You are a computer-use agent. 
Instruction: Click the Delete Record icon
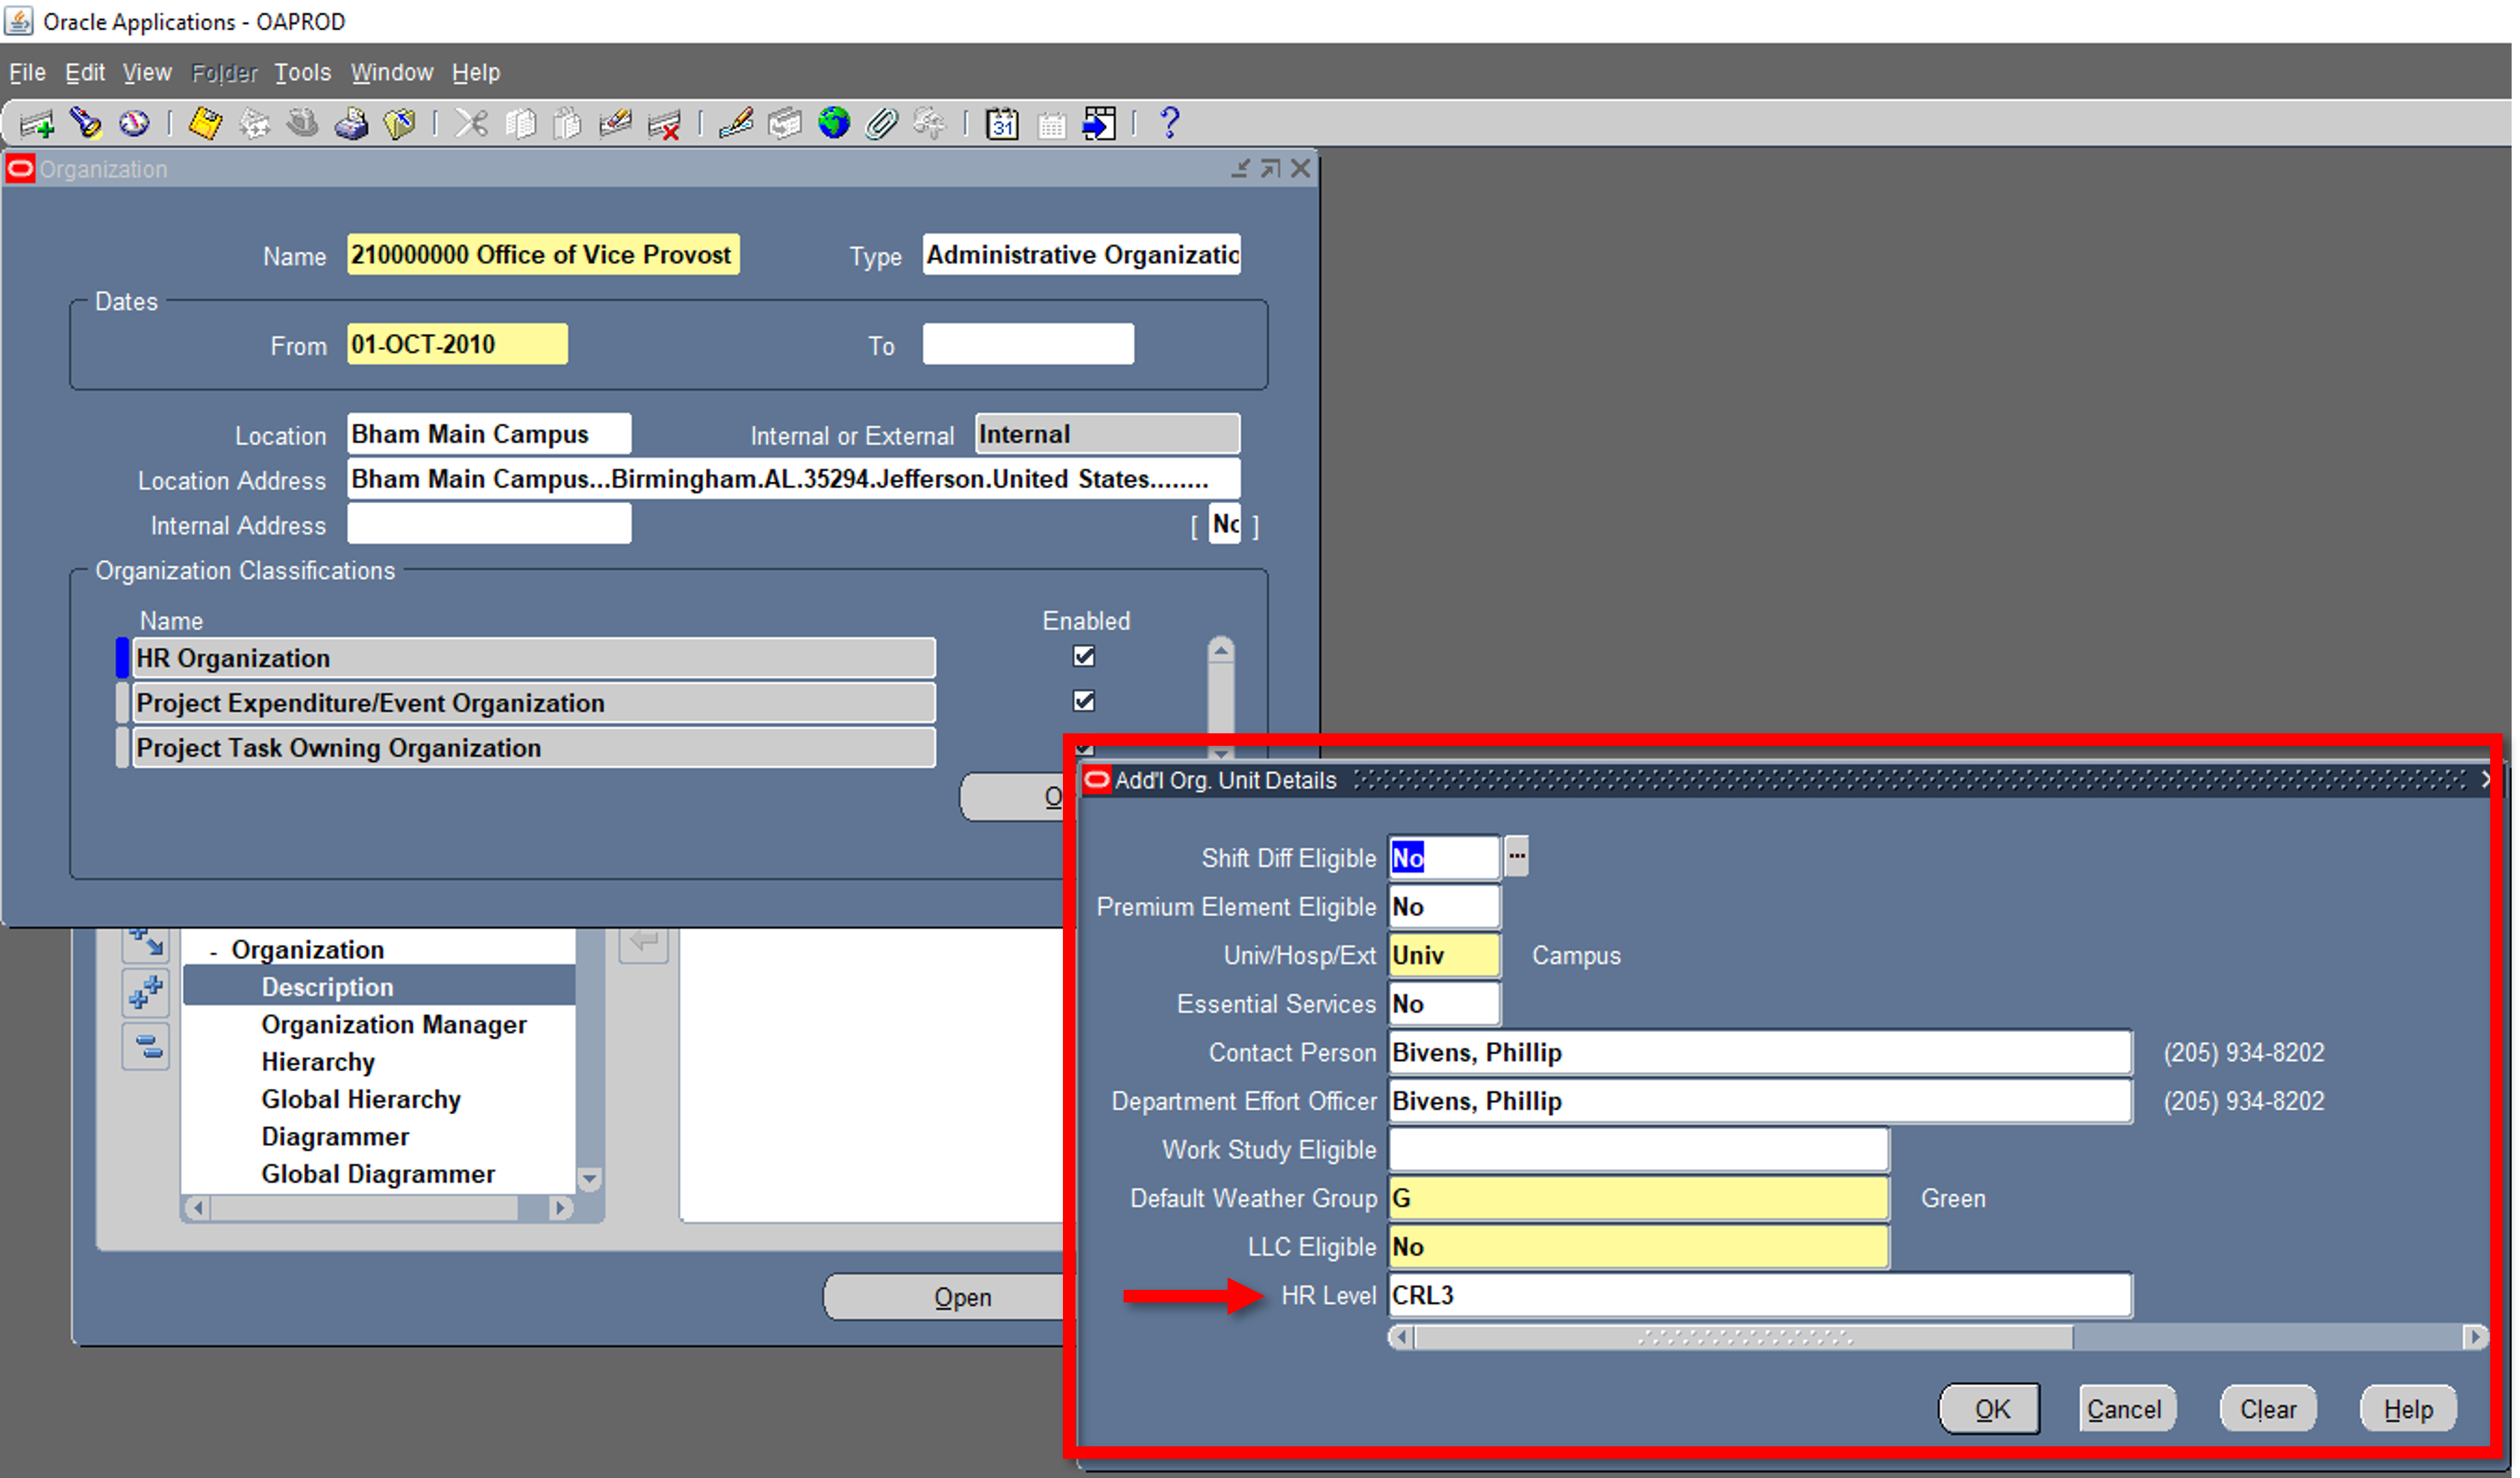click(664, 124)
